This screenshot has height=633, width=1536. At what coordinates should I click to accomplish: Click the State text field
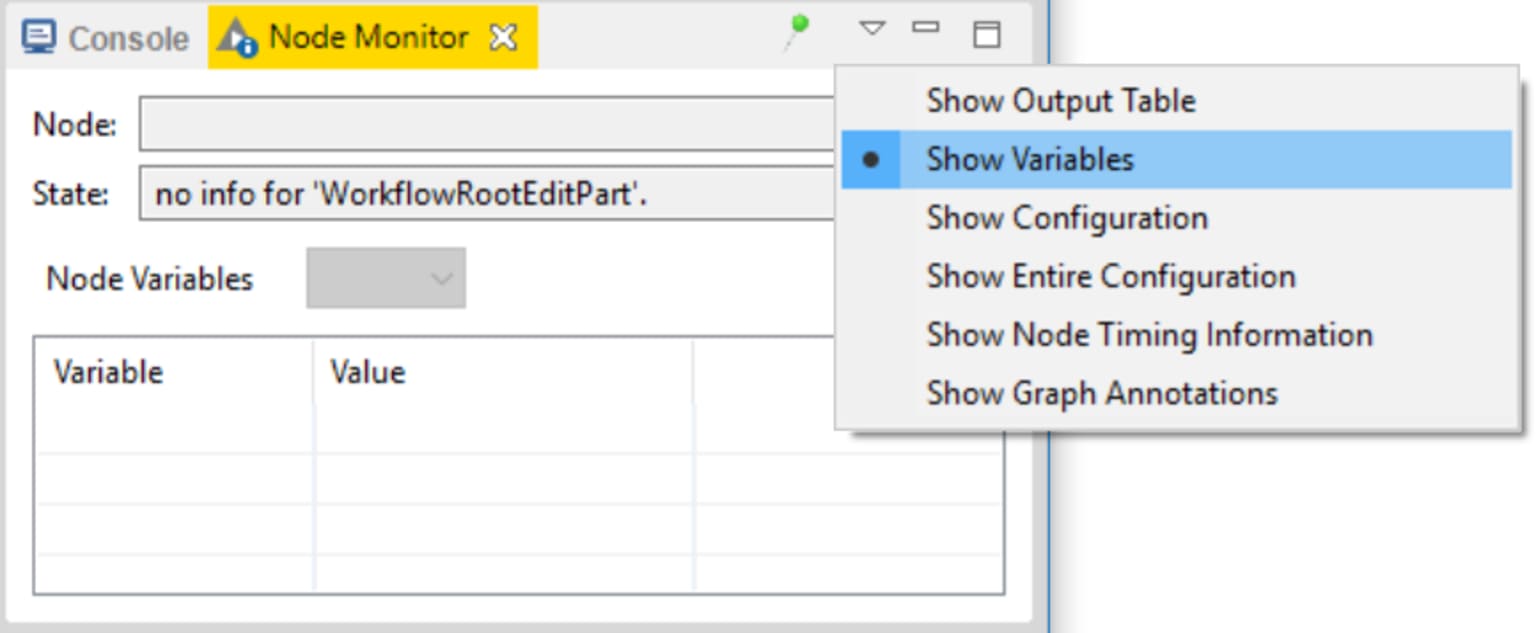click(488, 192)
